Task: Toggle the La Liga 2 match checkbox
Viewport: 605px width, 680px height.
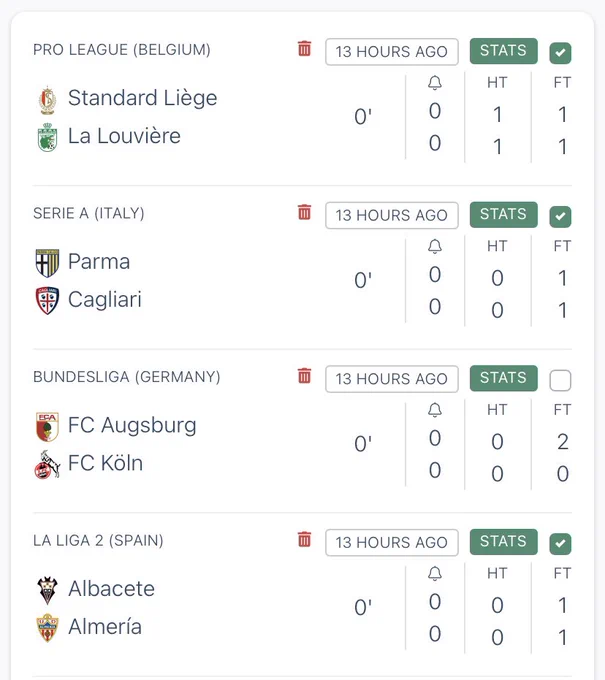Action: (x=560, y=544)
